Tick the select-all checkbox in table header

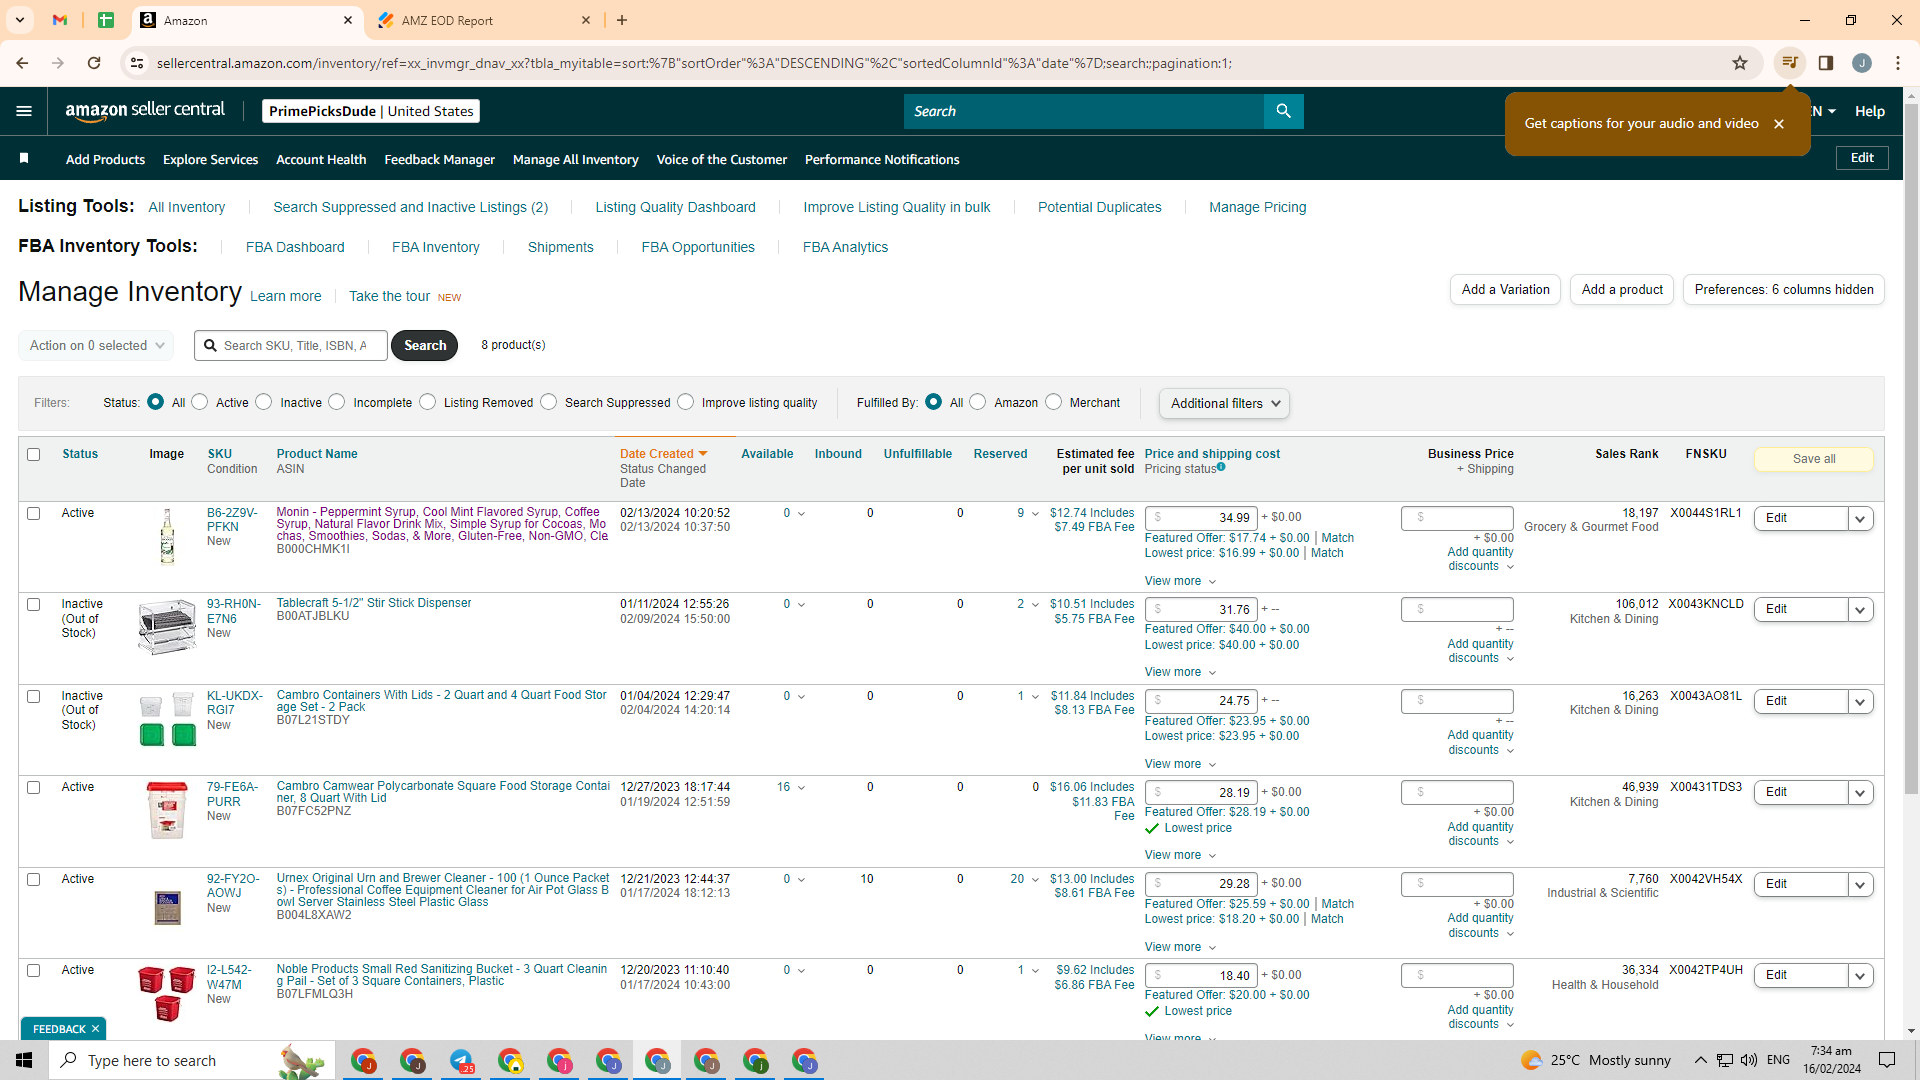(x=34, y=454)
